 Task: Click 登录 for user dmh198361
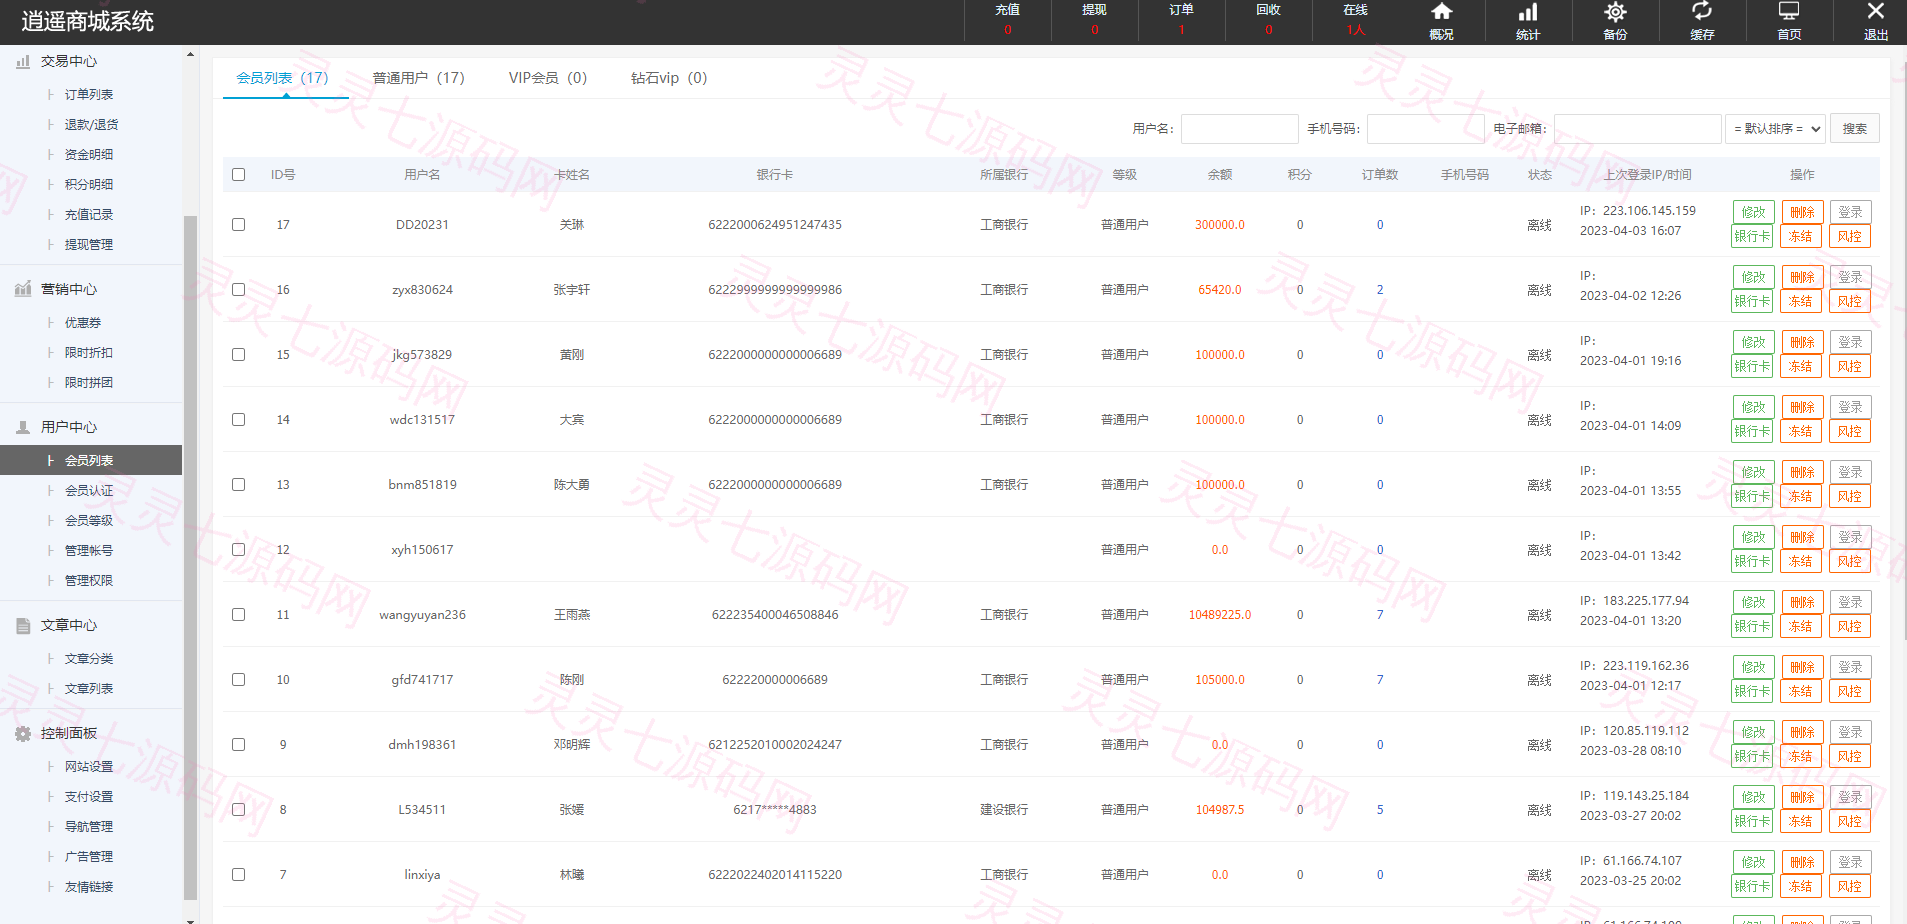point(1850,732)
